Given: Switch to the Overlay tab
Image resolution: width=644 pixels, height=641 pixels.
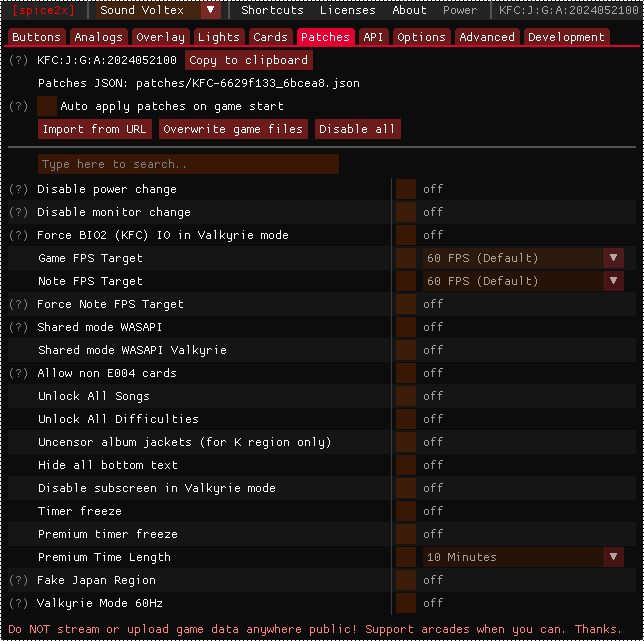Looking at the screenshot, I should click(x=160, y=37).
